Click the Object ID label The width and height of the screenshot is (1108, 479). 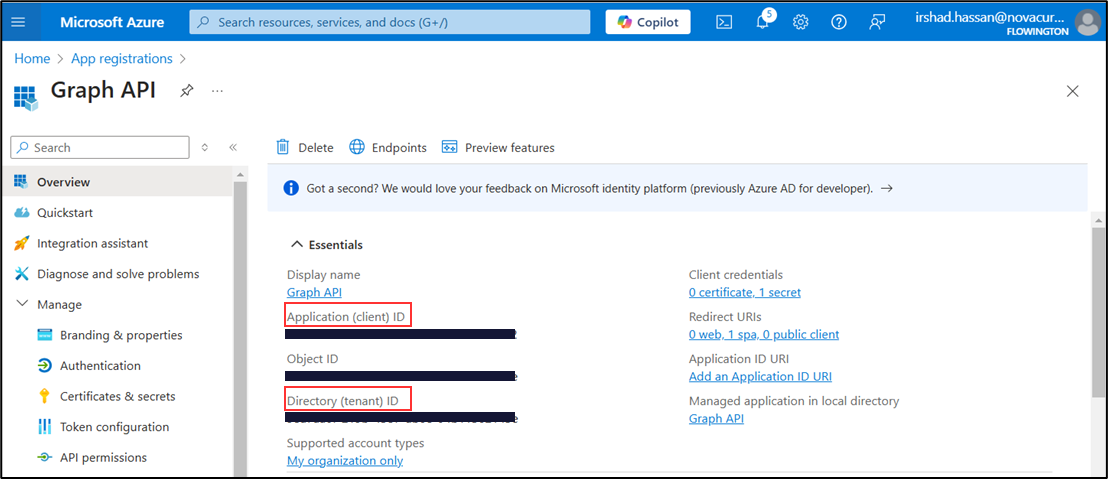(312, 359)
